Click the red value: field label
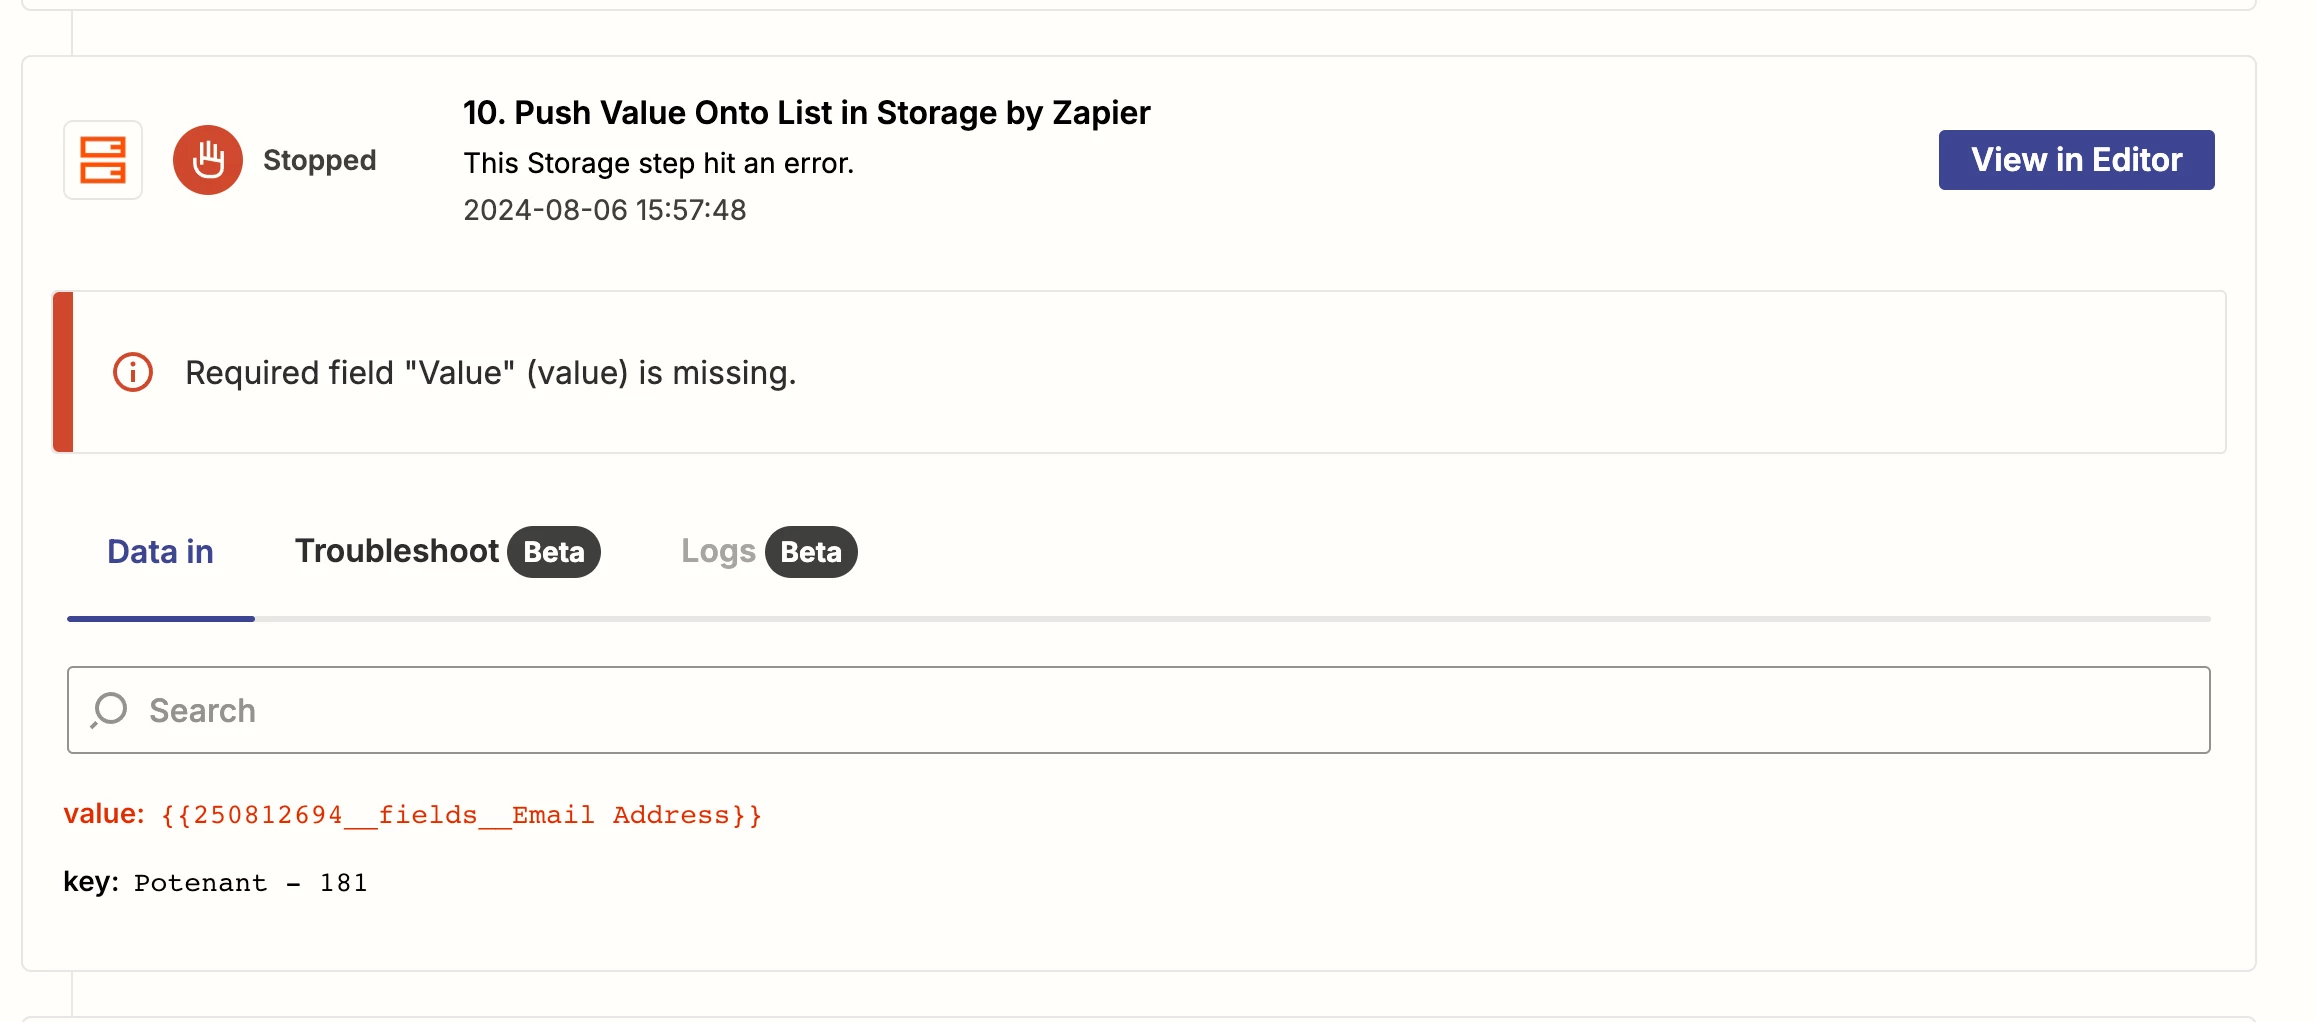Image resolution: width=2316 pixels, height=1022 pixels. [104, 814]
